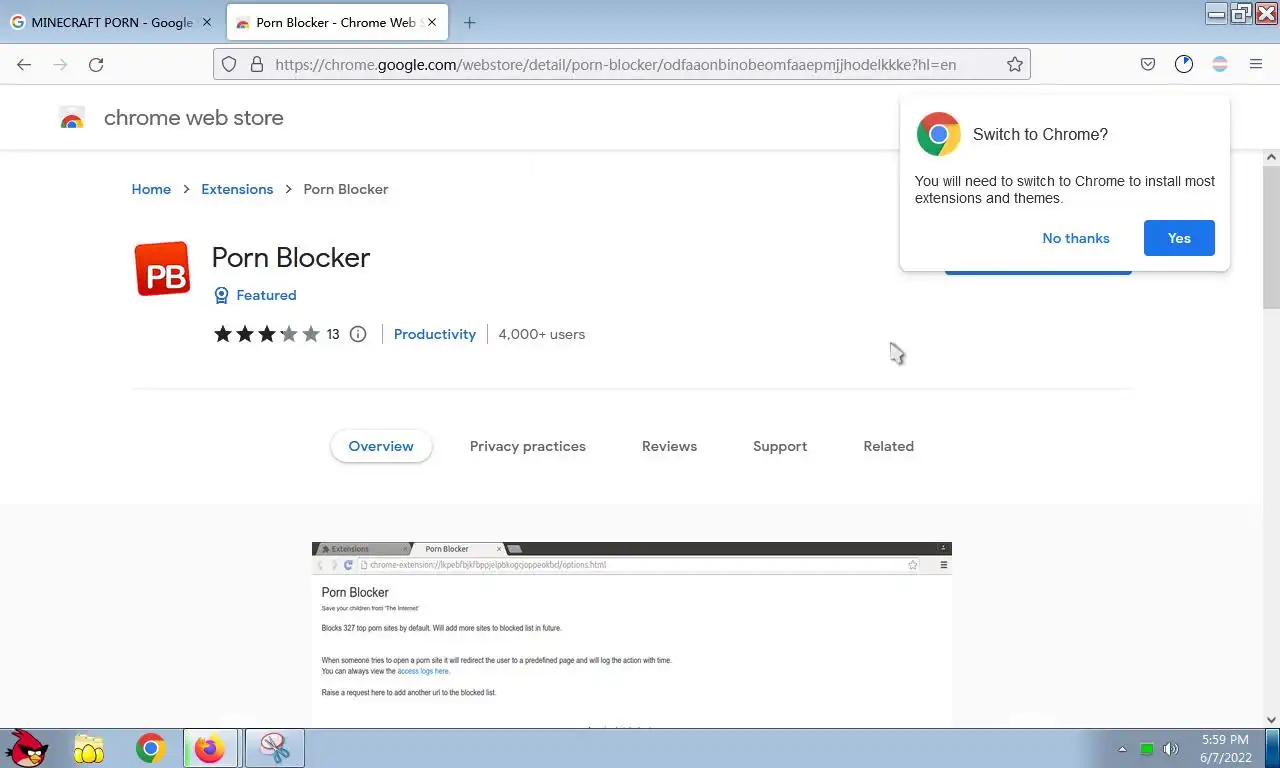
Task: Click the scrollbar up arrow
Action: (x=1271, y=157)
